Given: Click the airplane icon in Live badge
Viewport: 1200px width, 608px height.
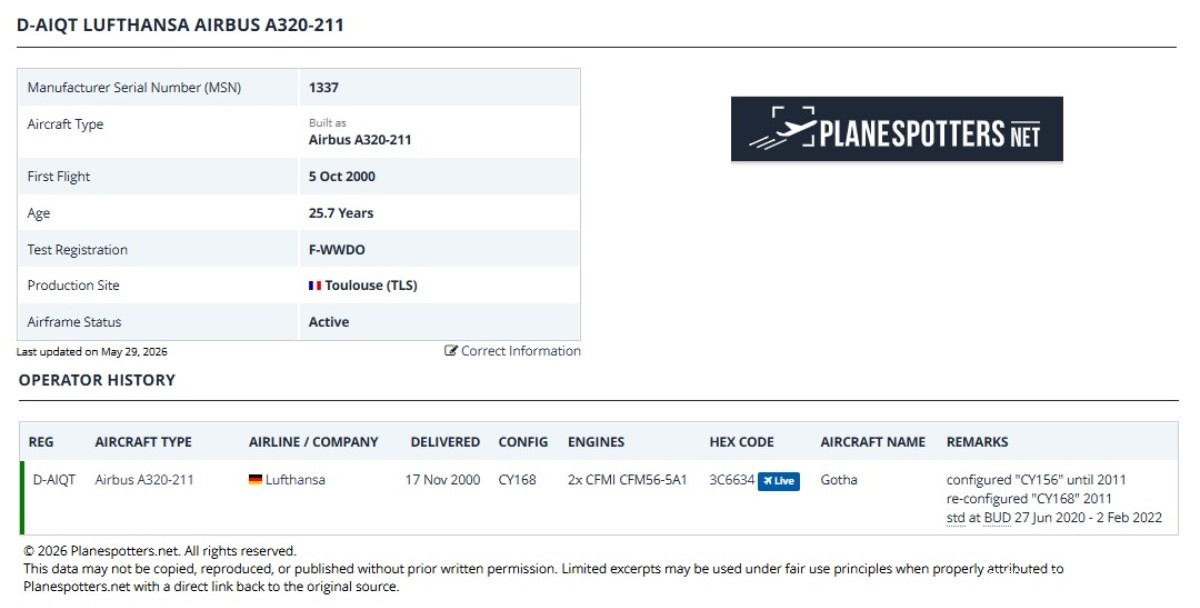Looking at the screenshot, I should 767,481.
